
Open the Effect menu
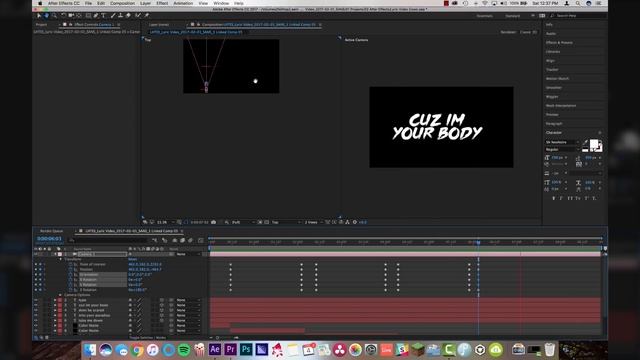162,3
